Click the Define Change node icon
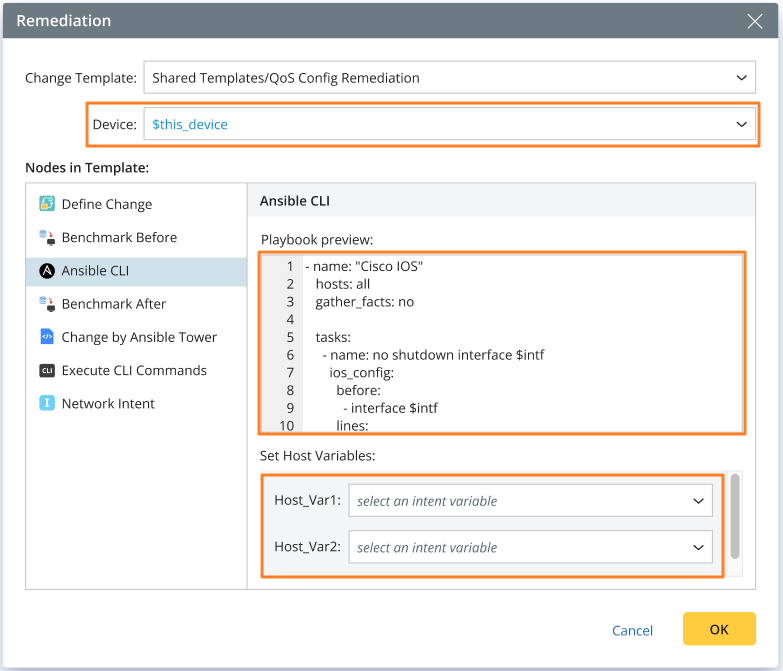 (x=47, y=204)
